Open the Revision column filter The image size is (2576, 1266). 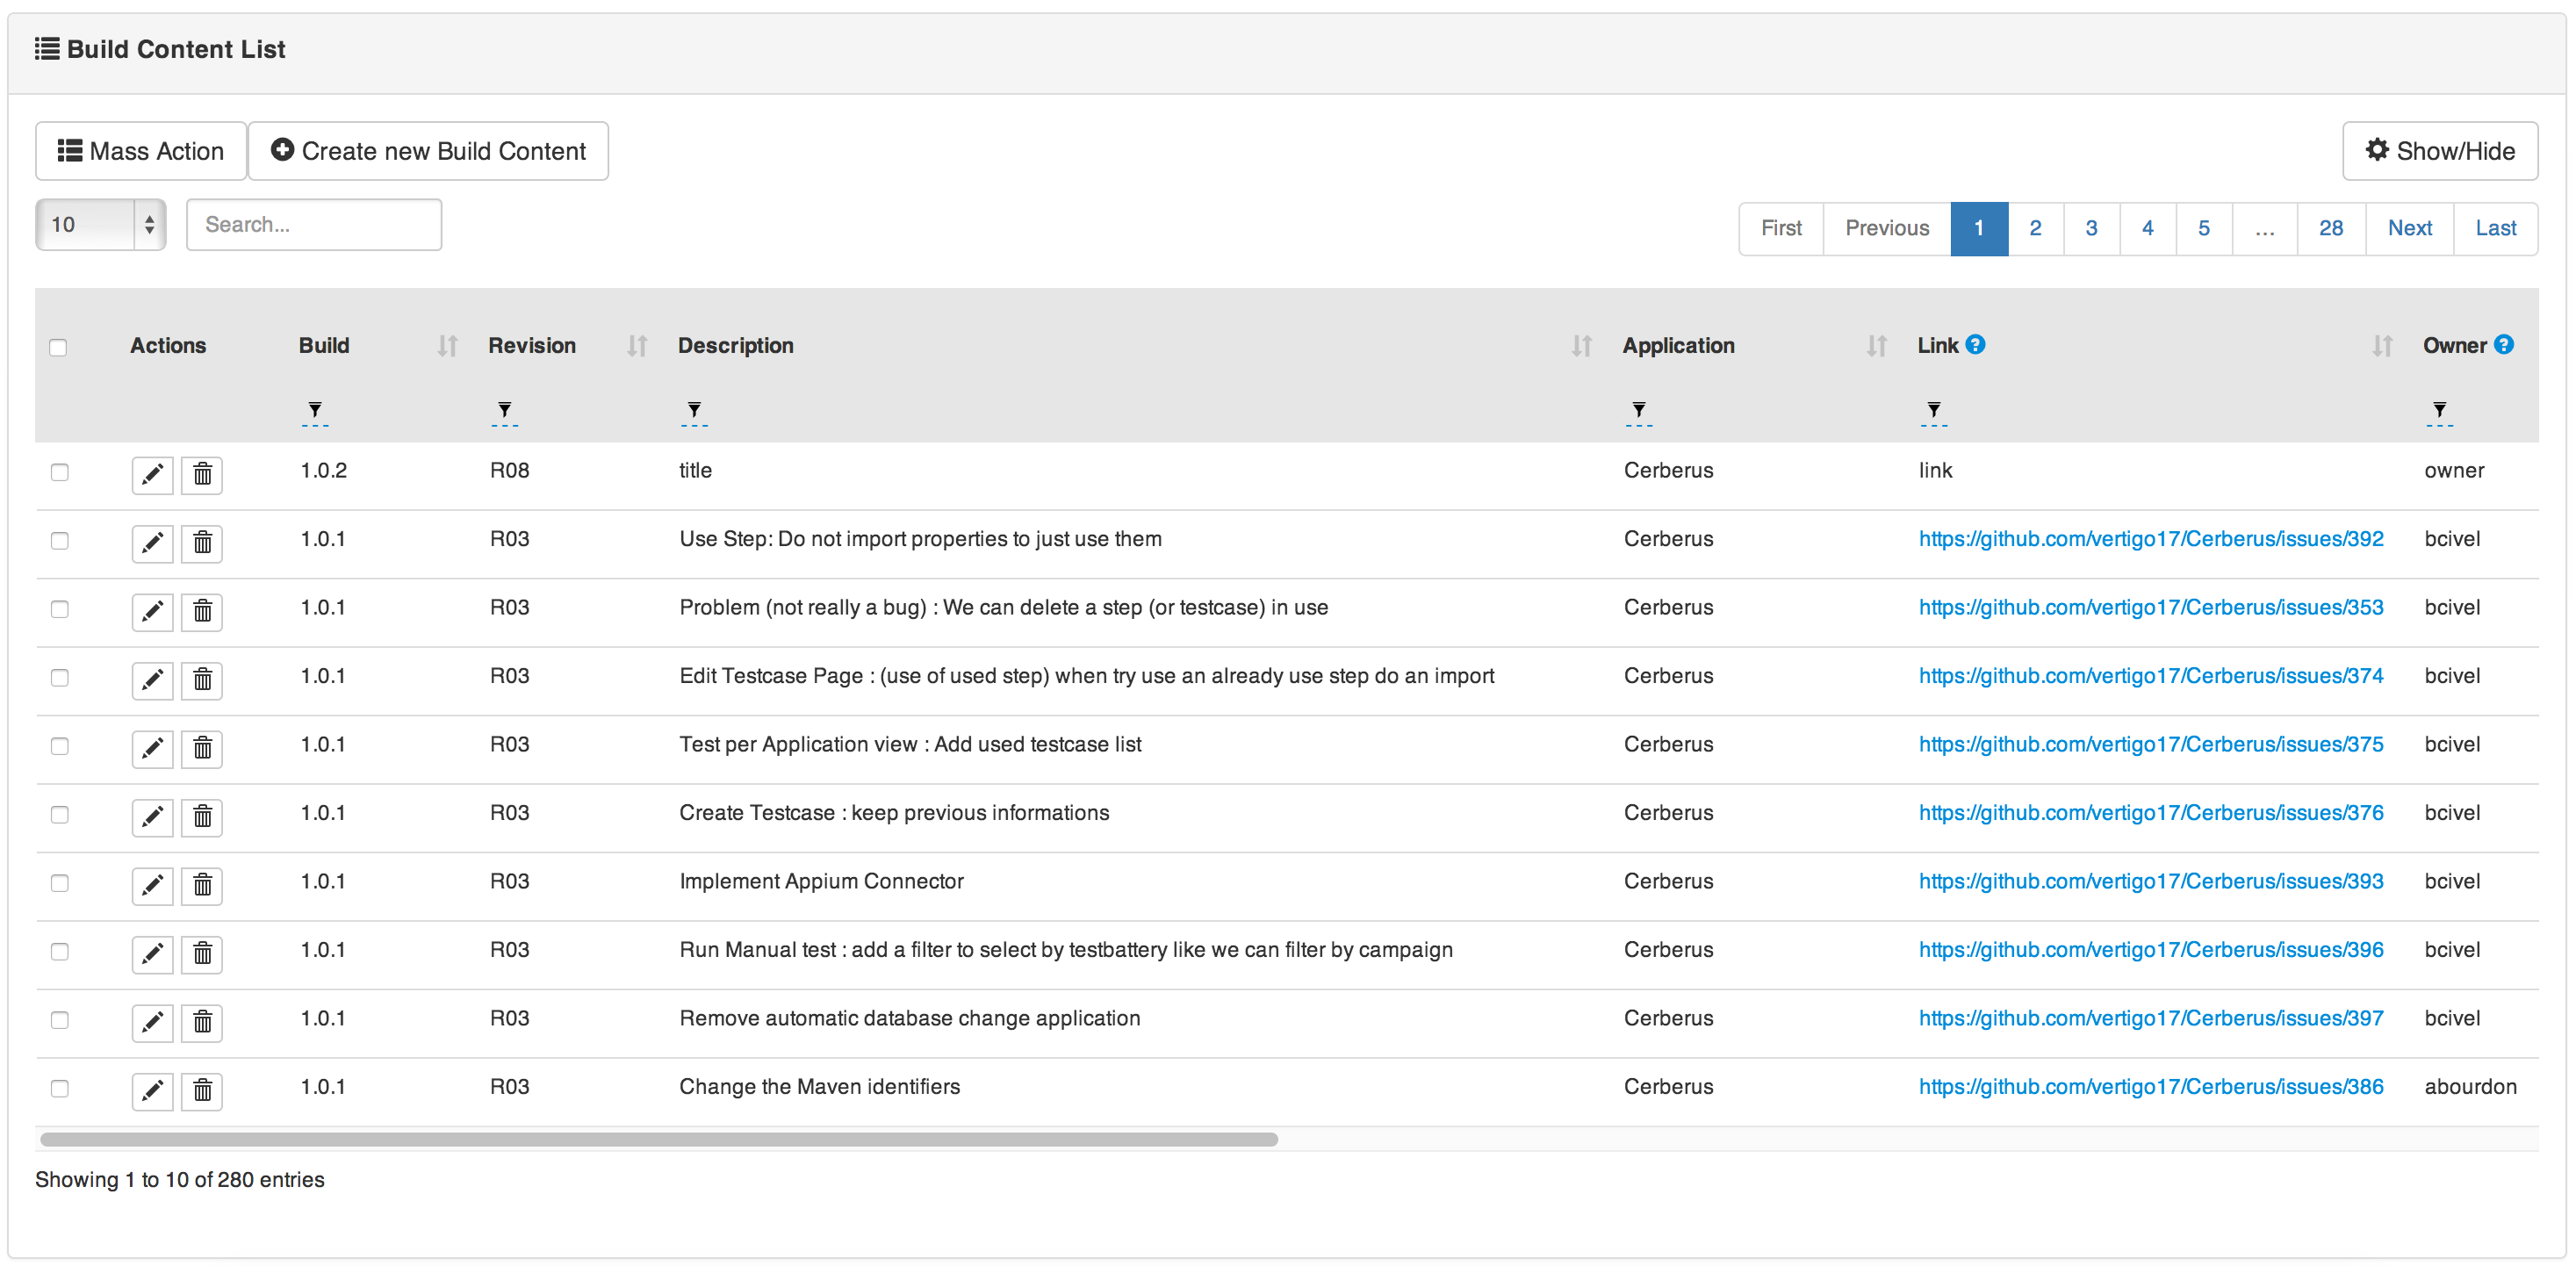[x=505, y=412]
